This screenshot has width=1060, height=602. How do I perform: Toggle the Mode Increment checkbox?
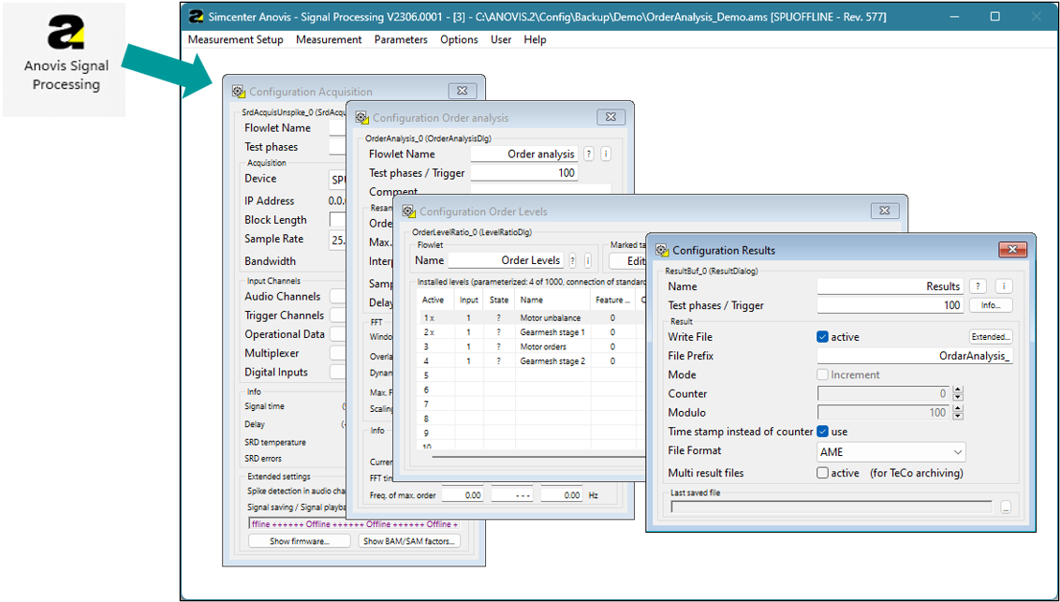pyautogui.click(x=822, y=374)
